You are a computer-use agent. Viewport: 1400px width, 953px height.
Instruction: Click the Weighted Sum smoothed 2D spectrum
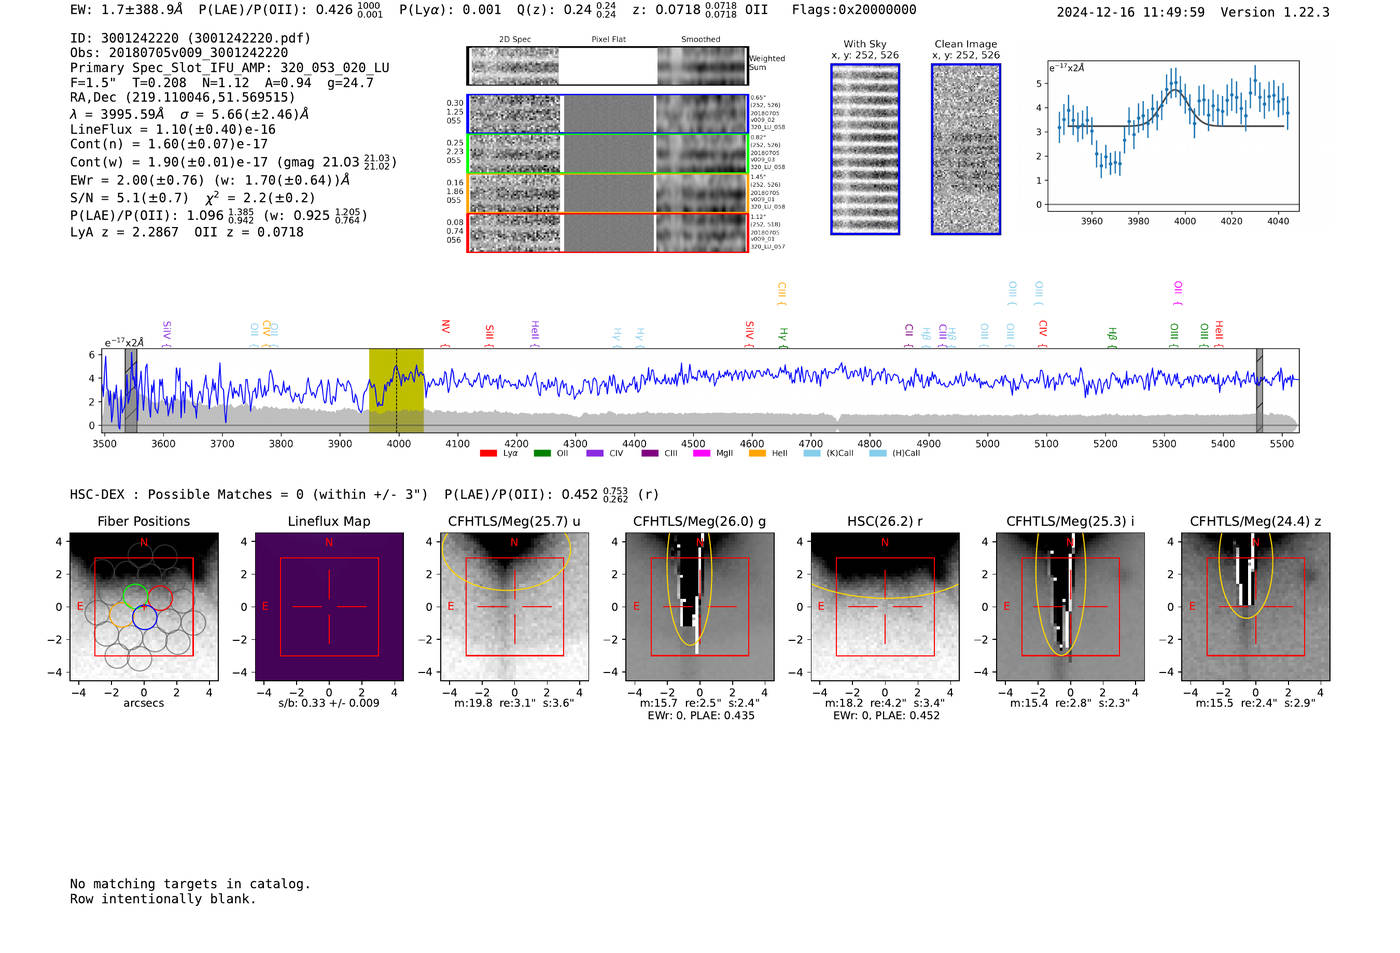702,66
